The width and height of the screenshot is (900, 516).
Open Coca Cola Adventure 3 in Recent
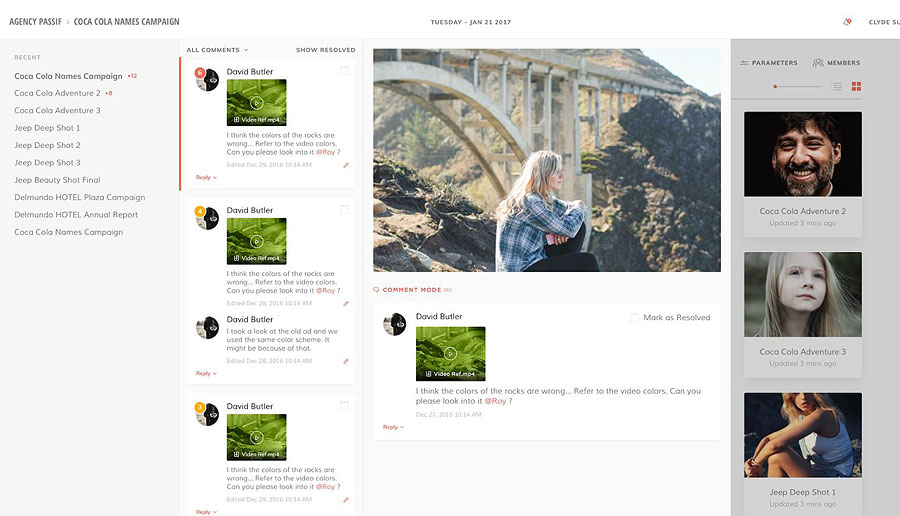[x=57, y=110]
